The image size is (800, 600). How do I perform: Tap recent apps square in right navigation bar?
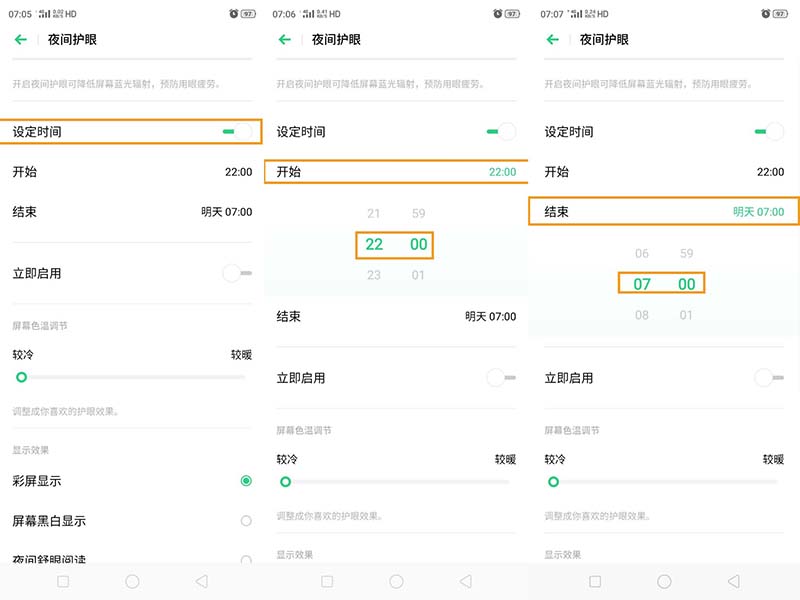(595, 581)
